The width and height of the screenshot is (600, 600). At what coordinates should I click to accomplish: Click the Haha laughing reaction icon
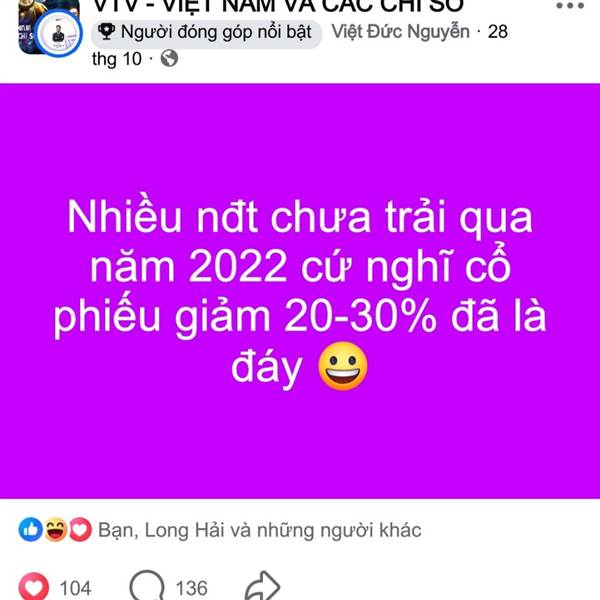[x=56, y=530]
